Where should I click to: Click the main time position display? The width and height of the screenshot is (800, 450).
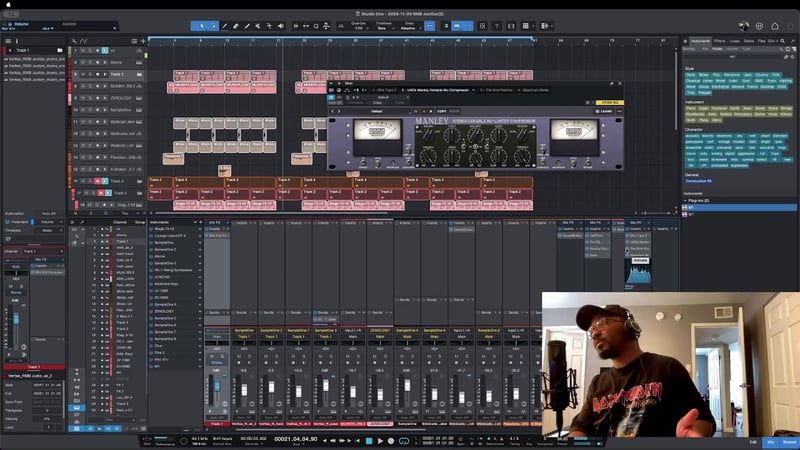295,439
